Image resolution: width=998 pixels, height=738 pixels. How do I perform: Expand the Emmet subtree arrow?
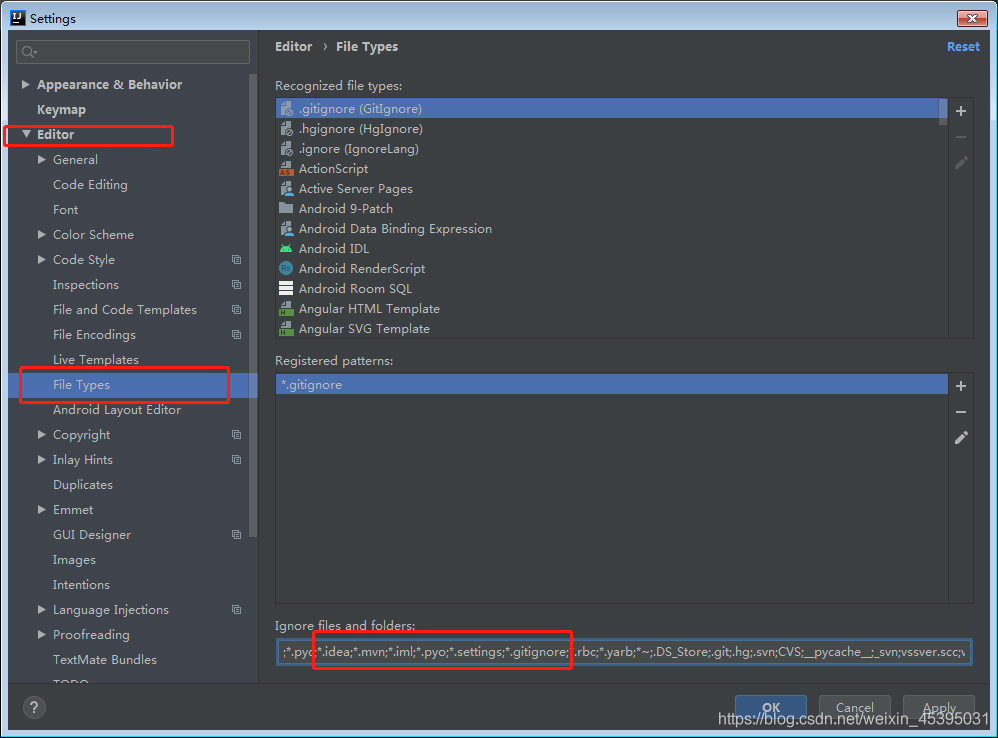tap(41, 510)
